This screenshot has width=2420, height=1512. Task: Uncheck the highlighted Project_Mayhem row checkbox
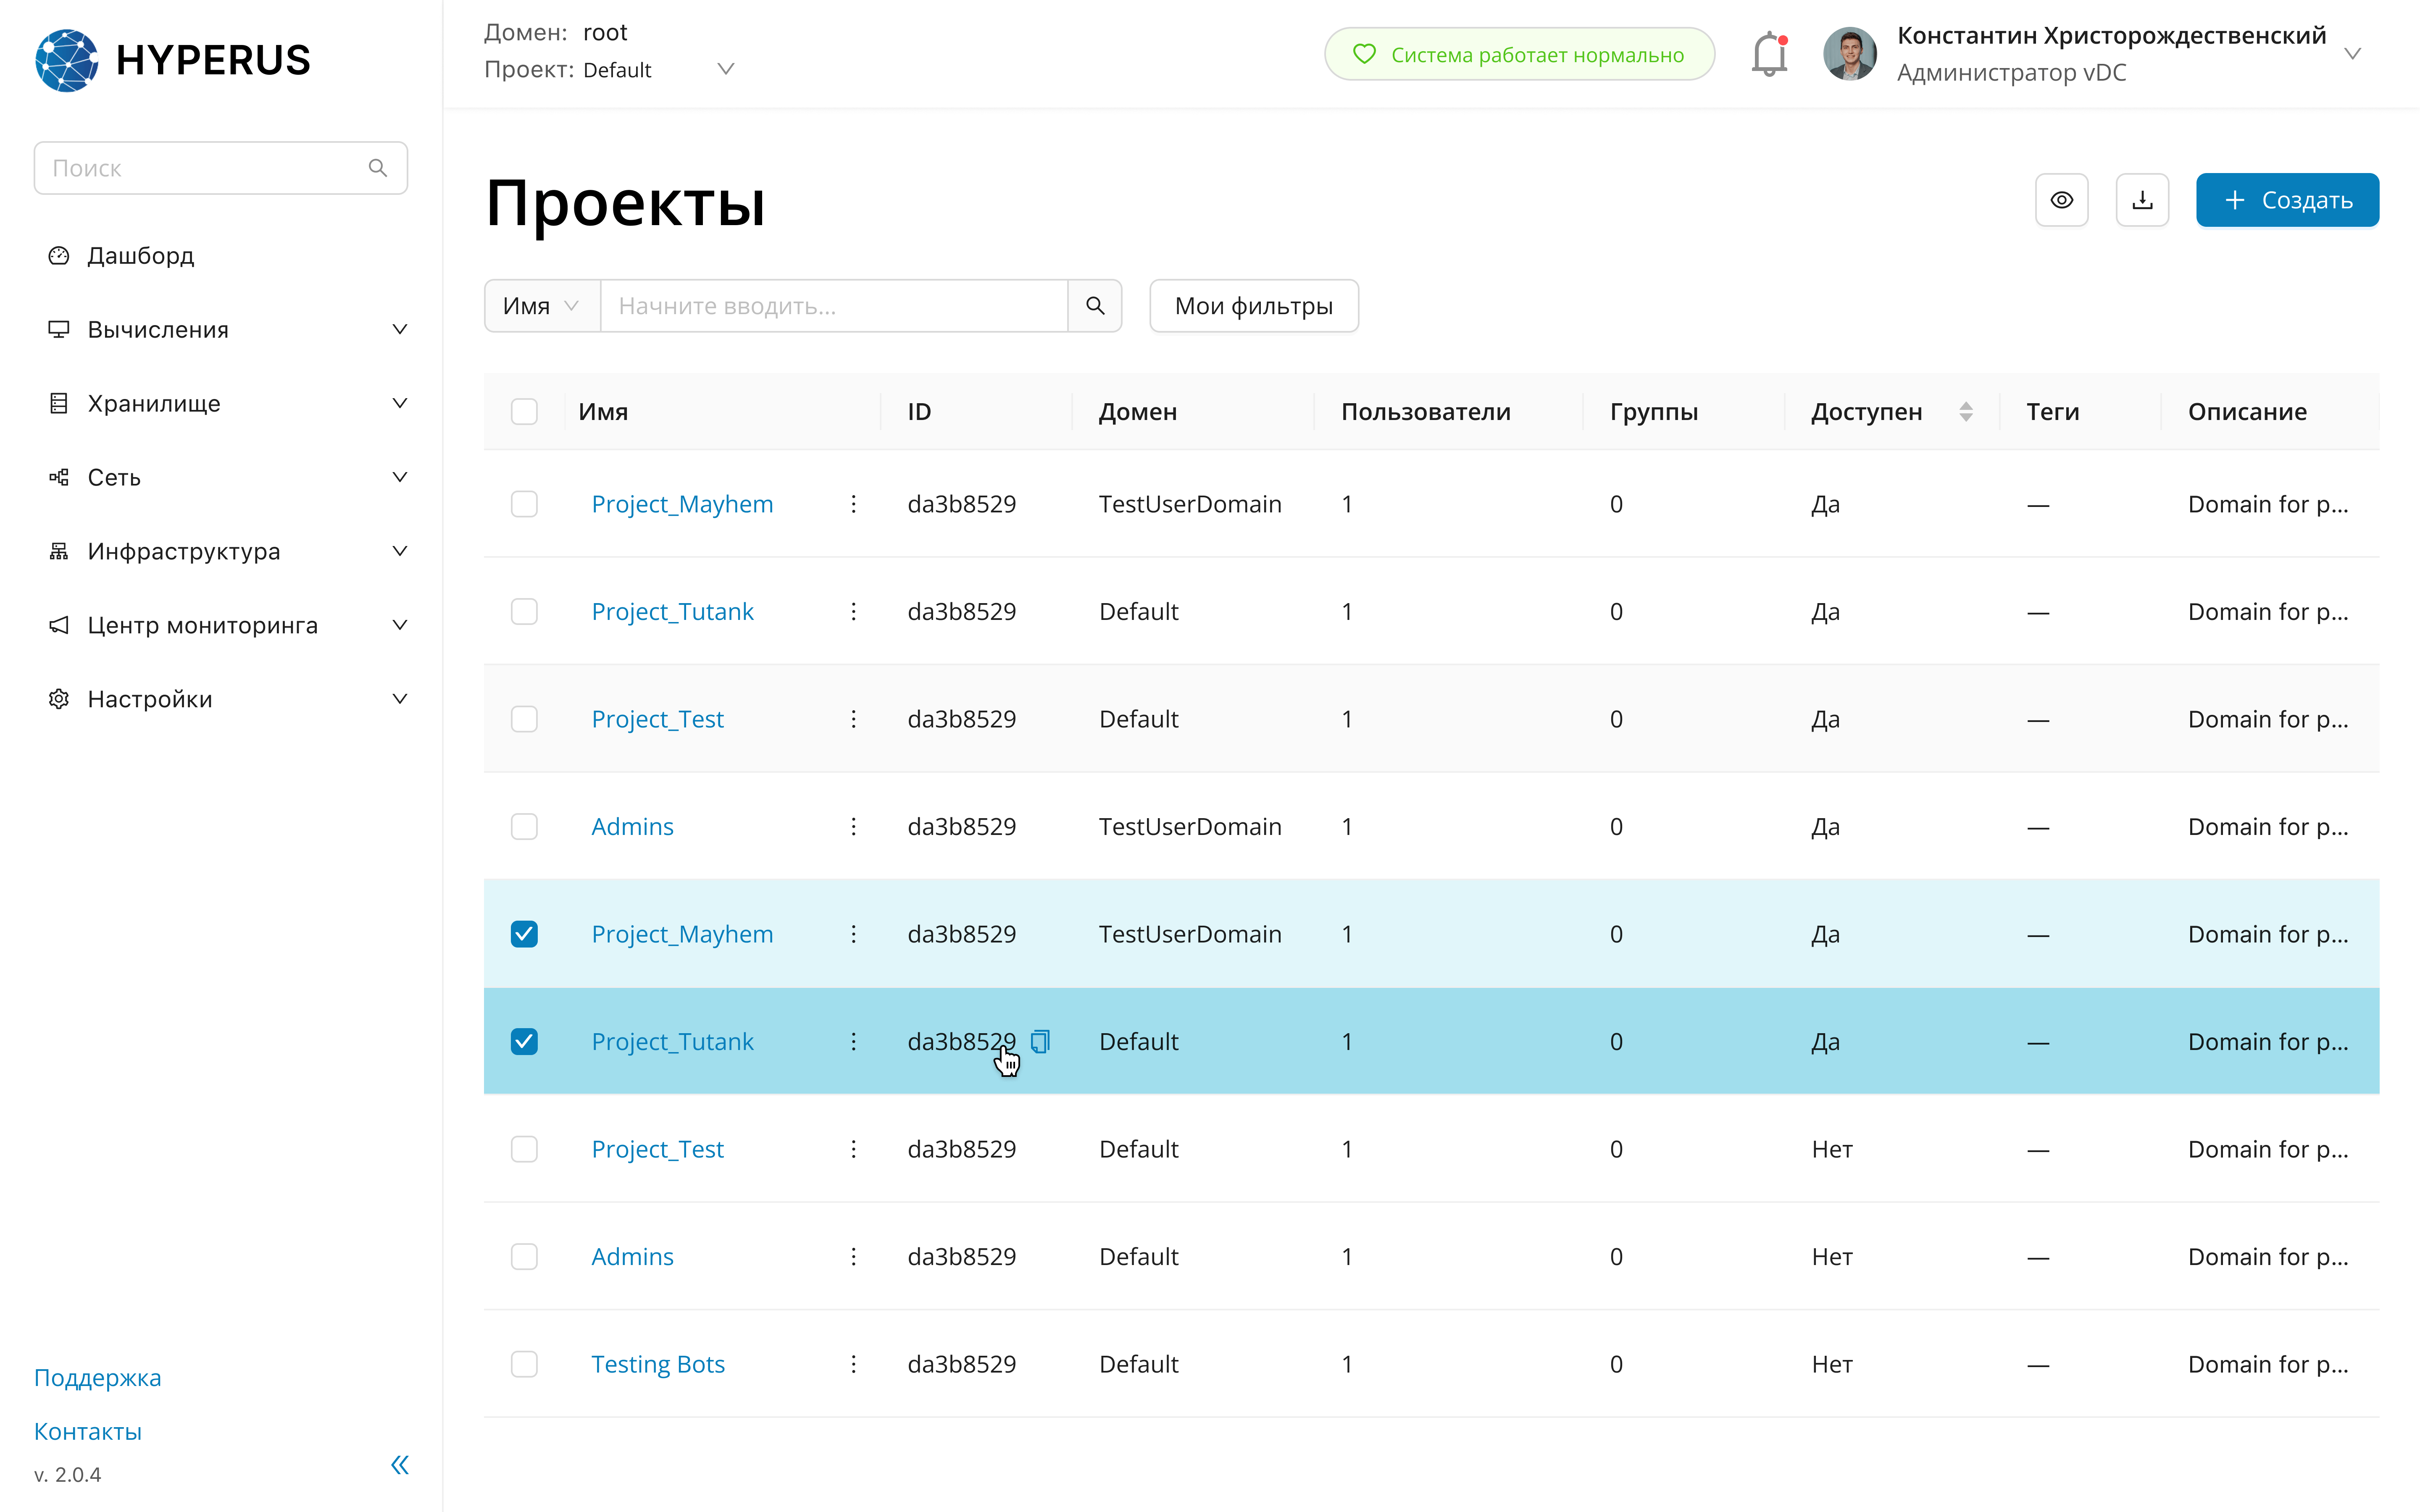pos(524,934)
